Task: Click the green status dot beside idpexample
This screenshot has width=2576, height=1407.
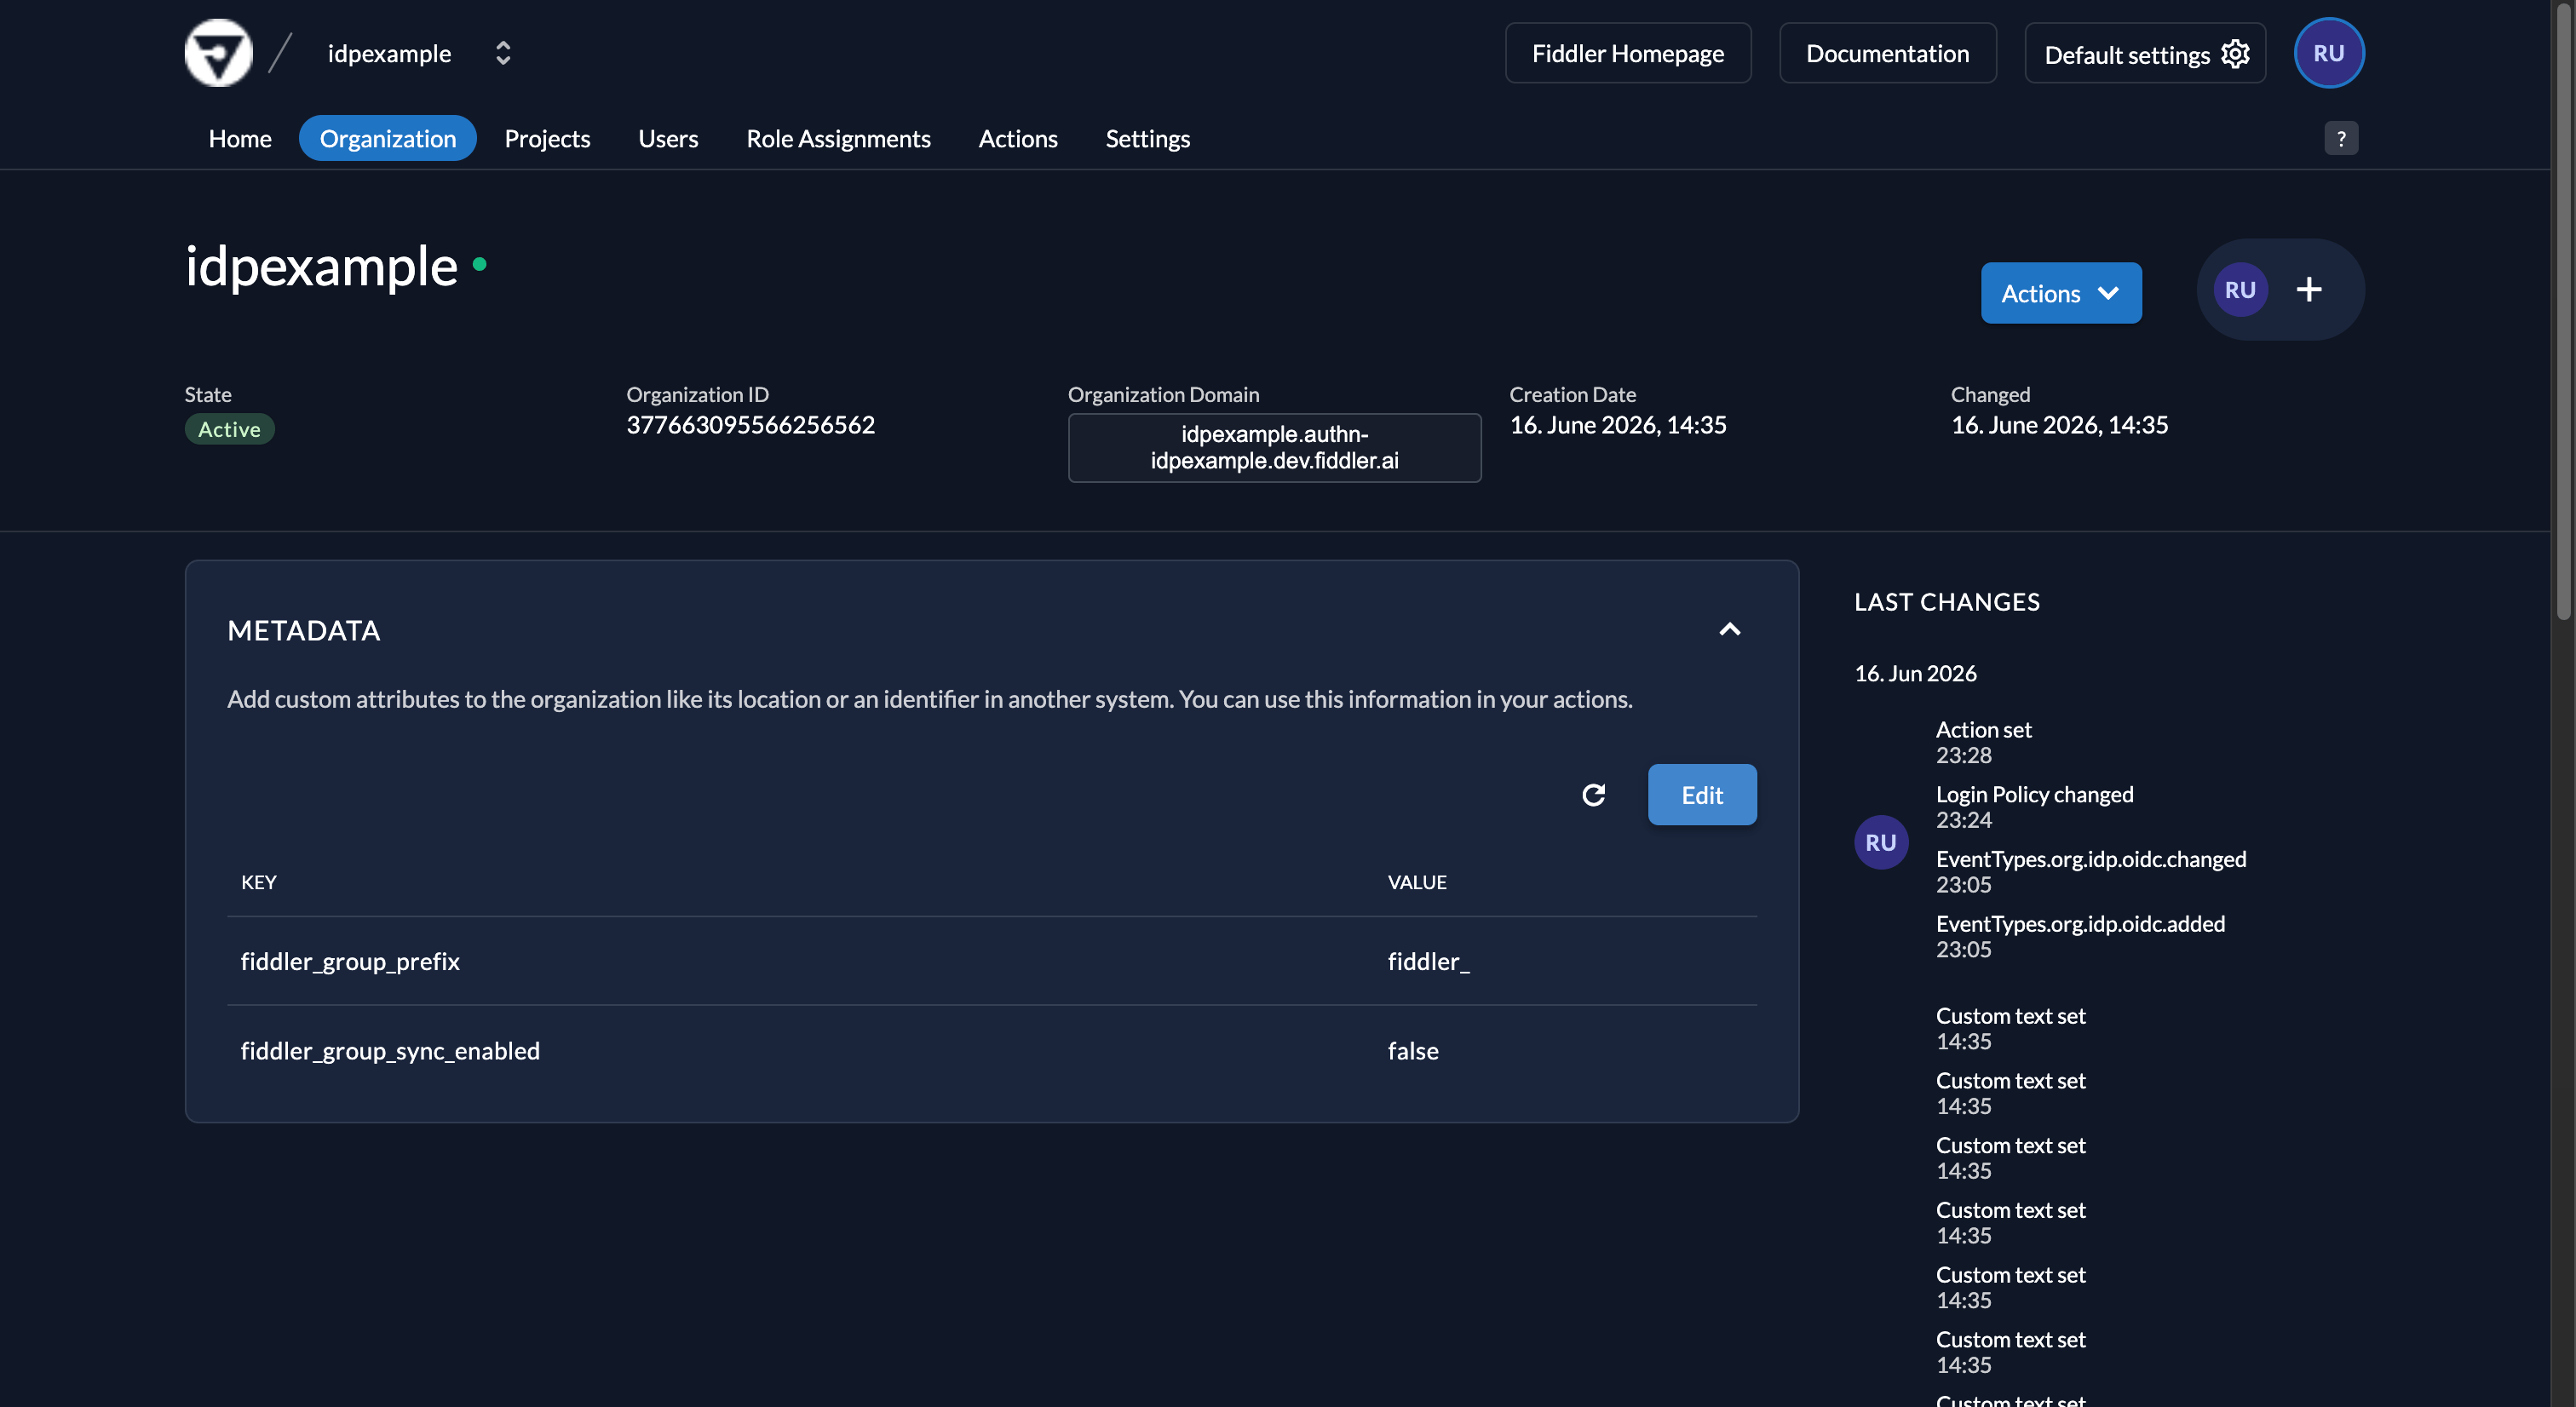Action: pos(480,264)
